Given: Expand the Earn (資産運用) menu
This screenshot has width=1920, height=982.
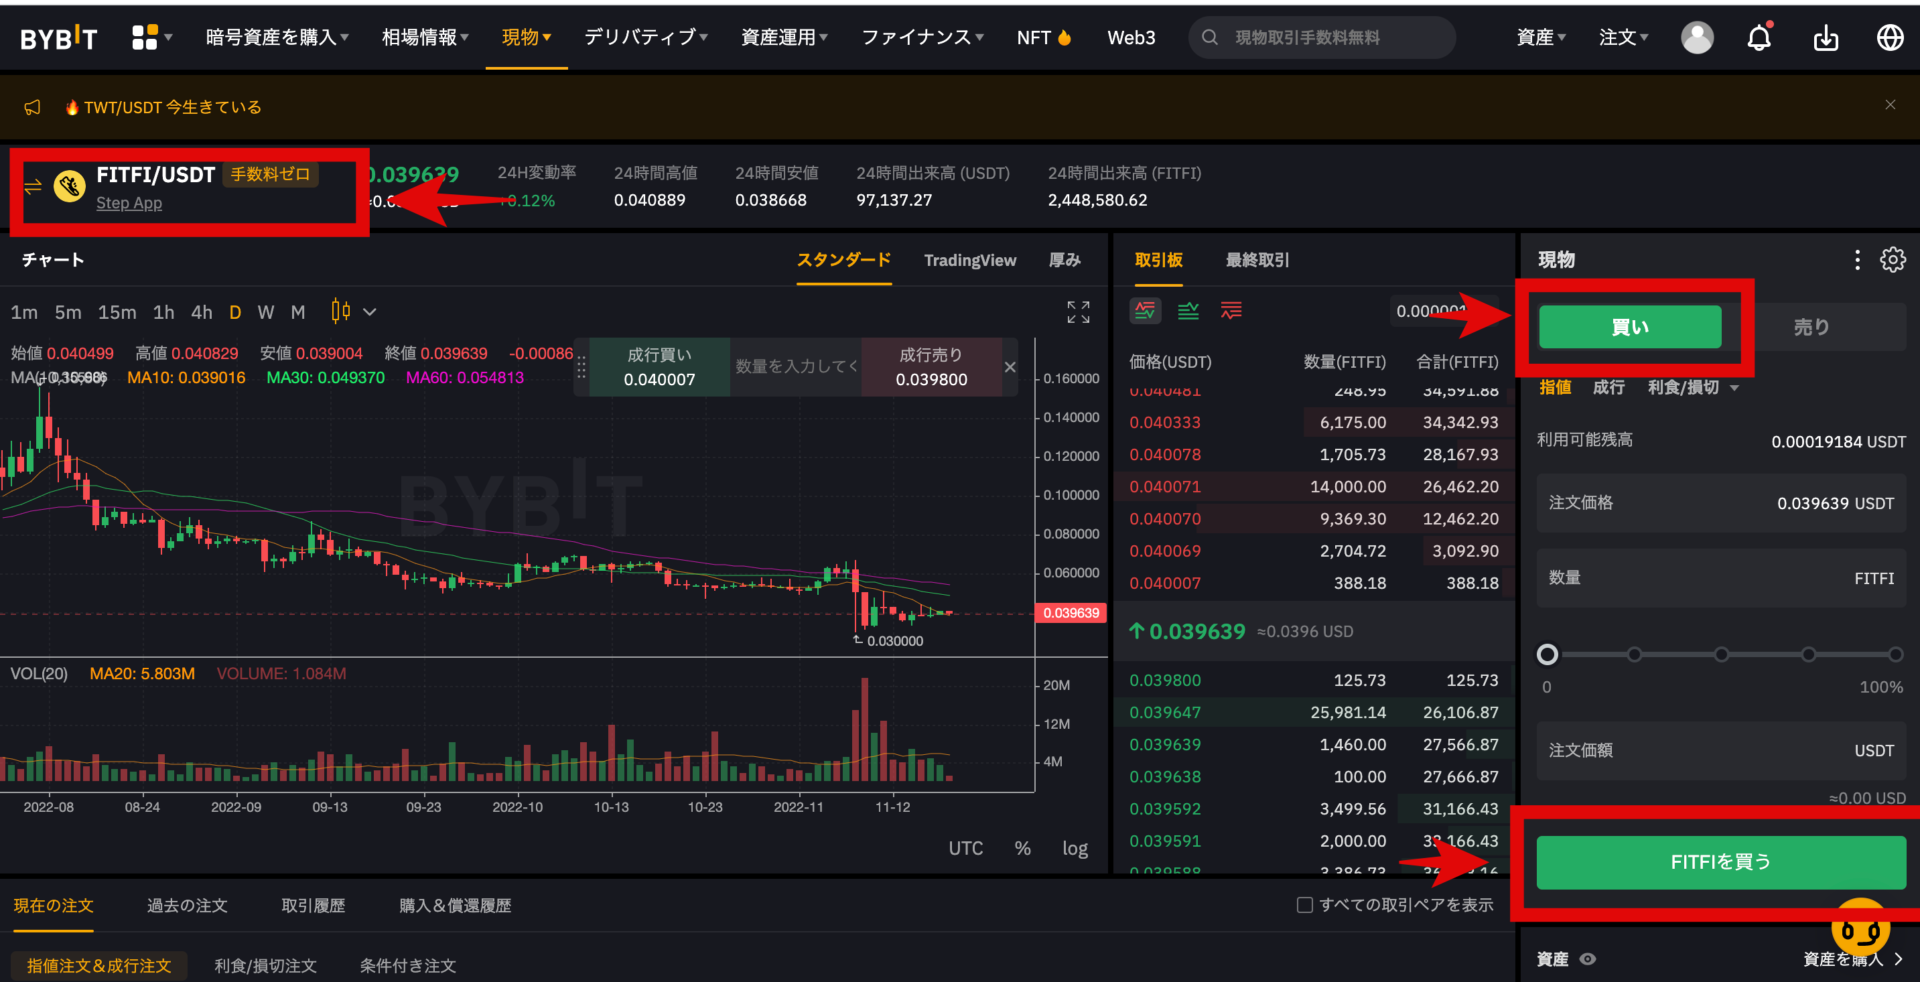Looking at the screenshot, I should 785,38.
